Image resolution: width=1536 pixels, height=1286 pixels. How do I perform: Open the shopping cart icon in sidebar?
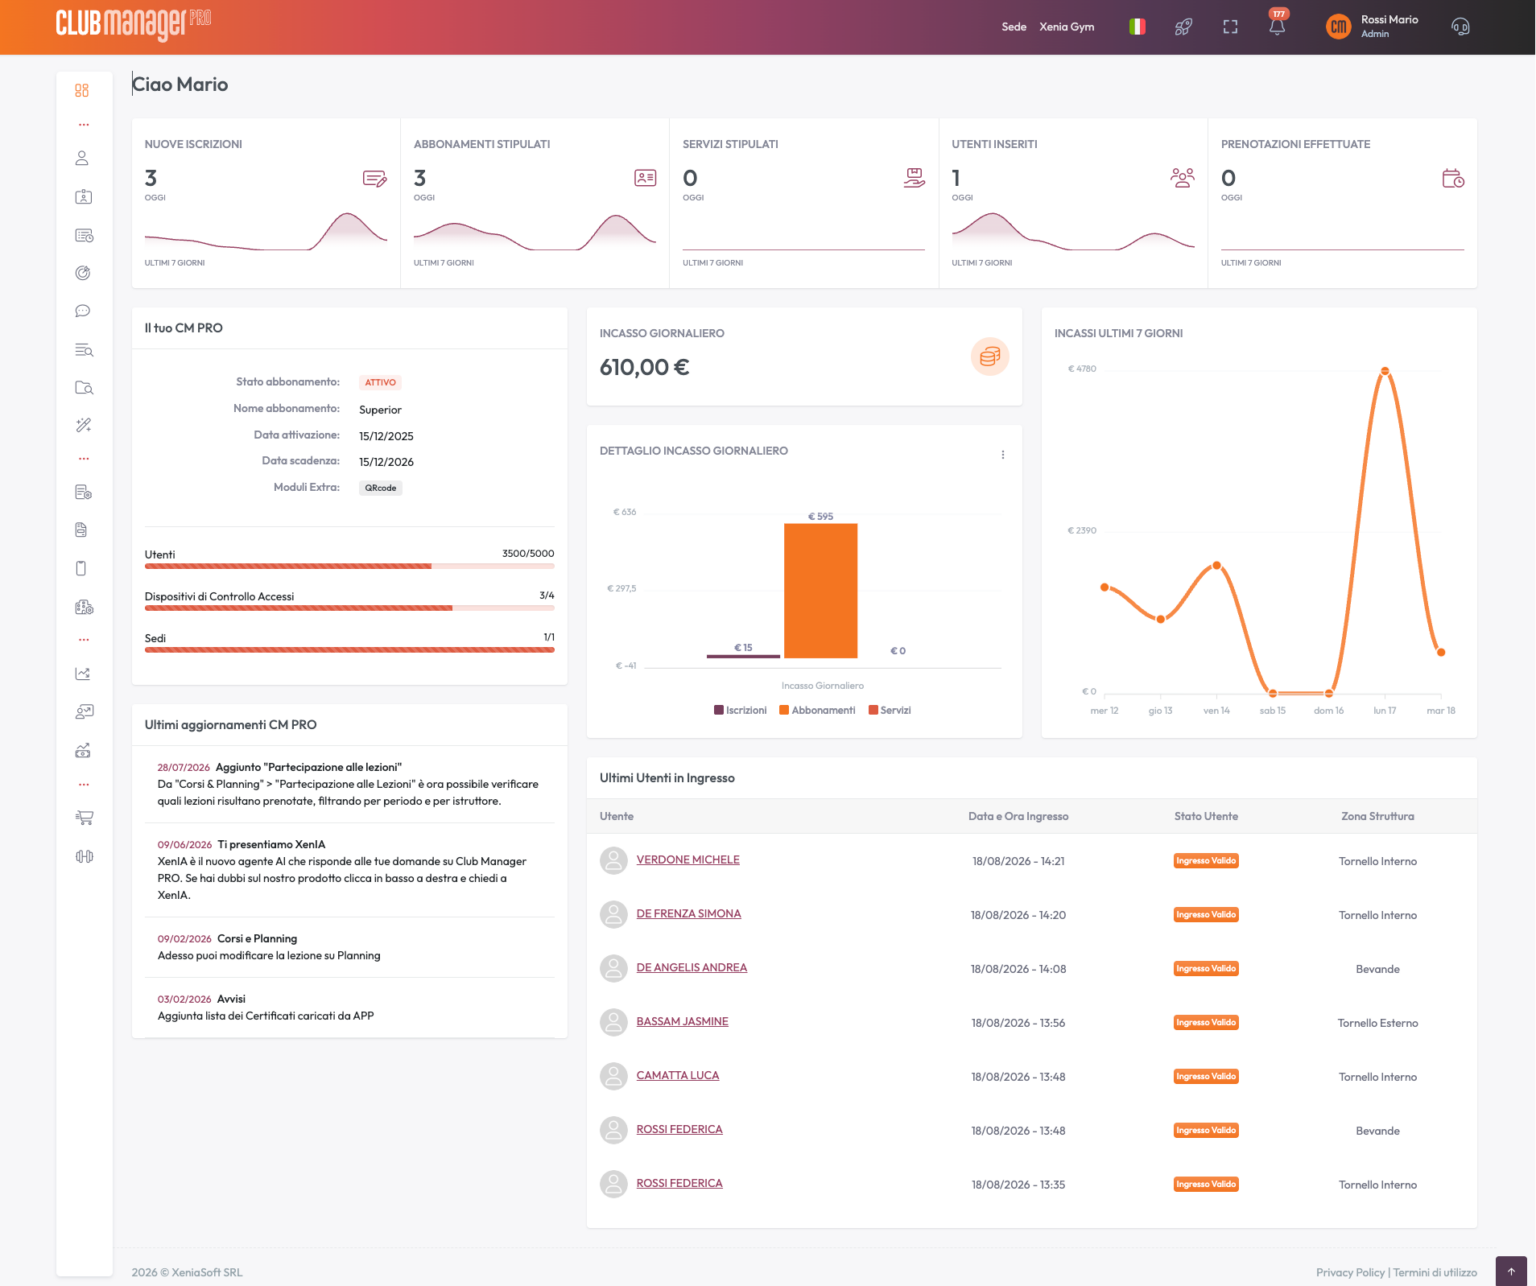click(84, 817)
